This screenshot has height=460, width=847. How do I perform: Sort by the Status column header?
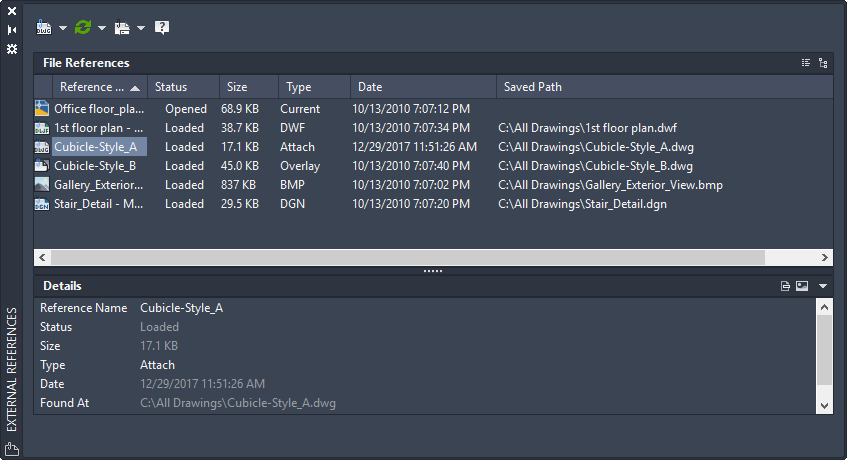coord(171,87)
